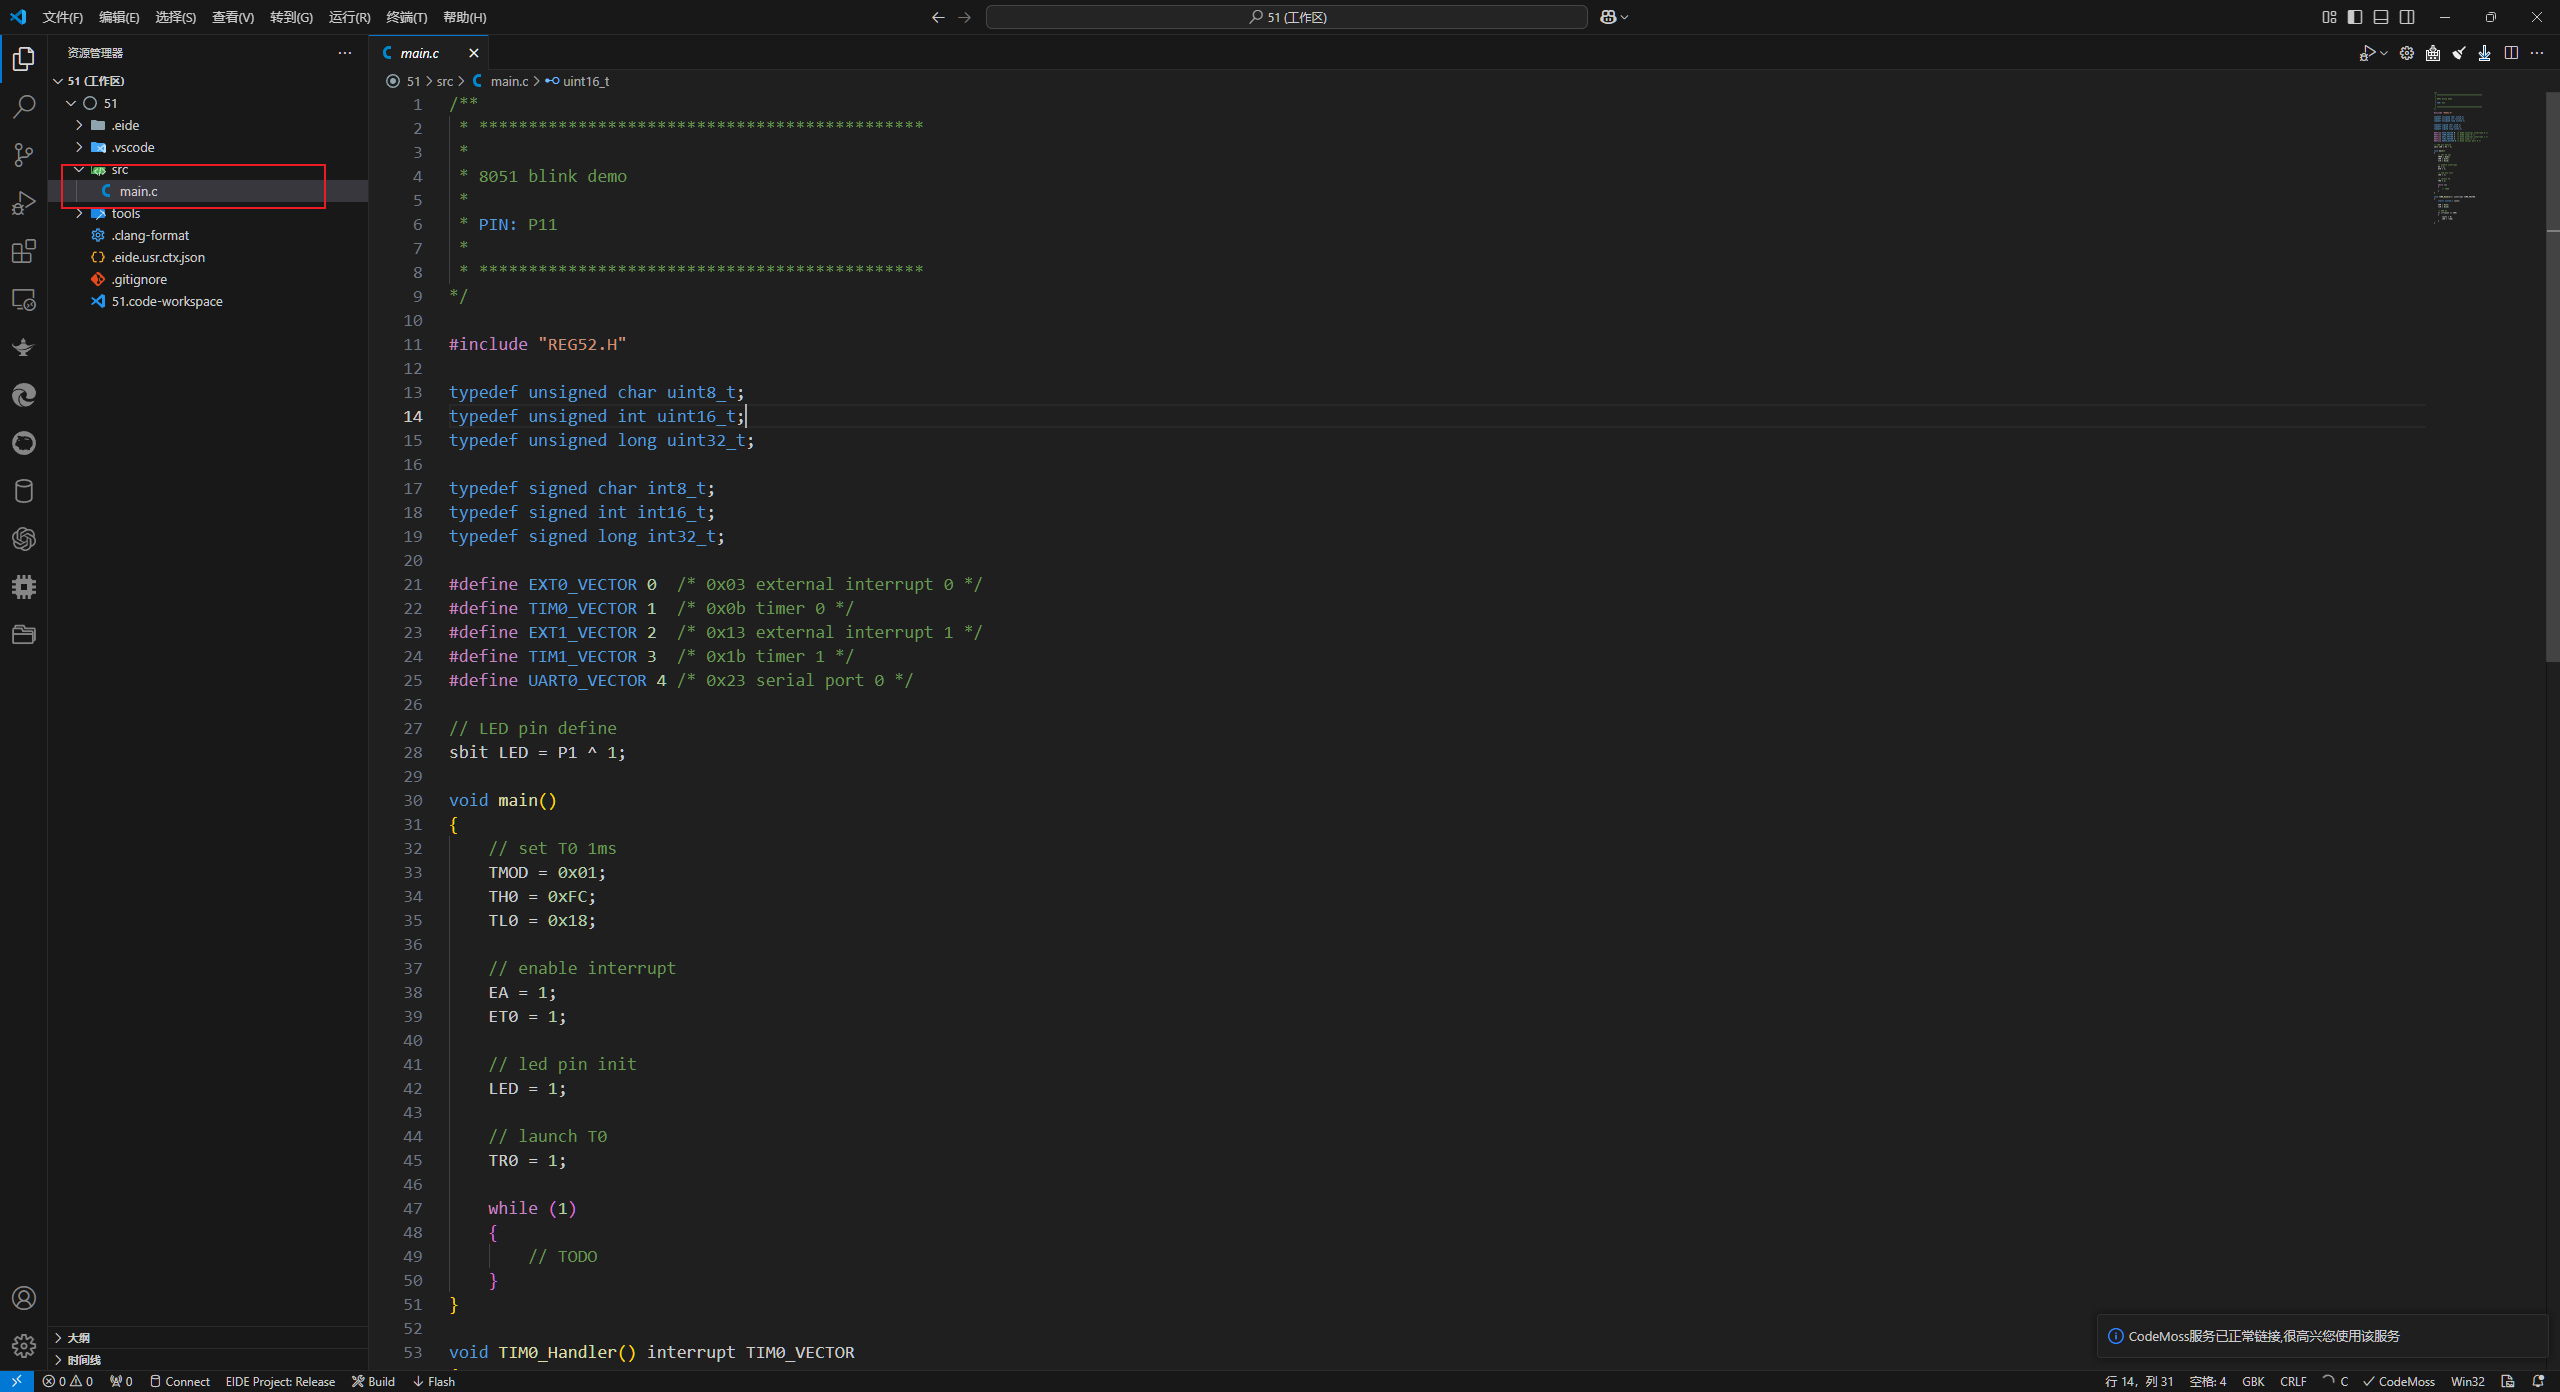Expand the .vscode folder

79,147
